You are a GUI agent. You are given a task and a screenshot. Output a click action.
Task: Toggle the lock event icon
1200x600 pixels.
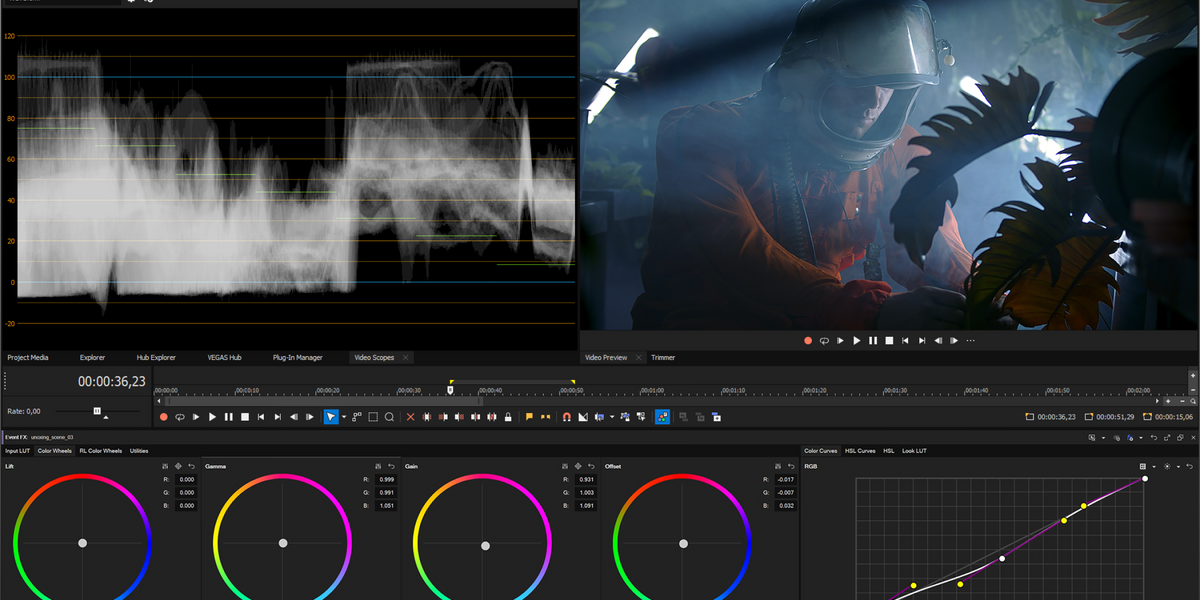(x=508, y=417)
